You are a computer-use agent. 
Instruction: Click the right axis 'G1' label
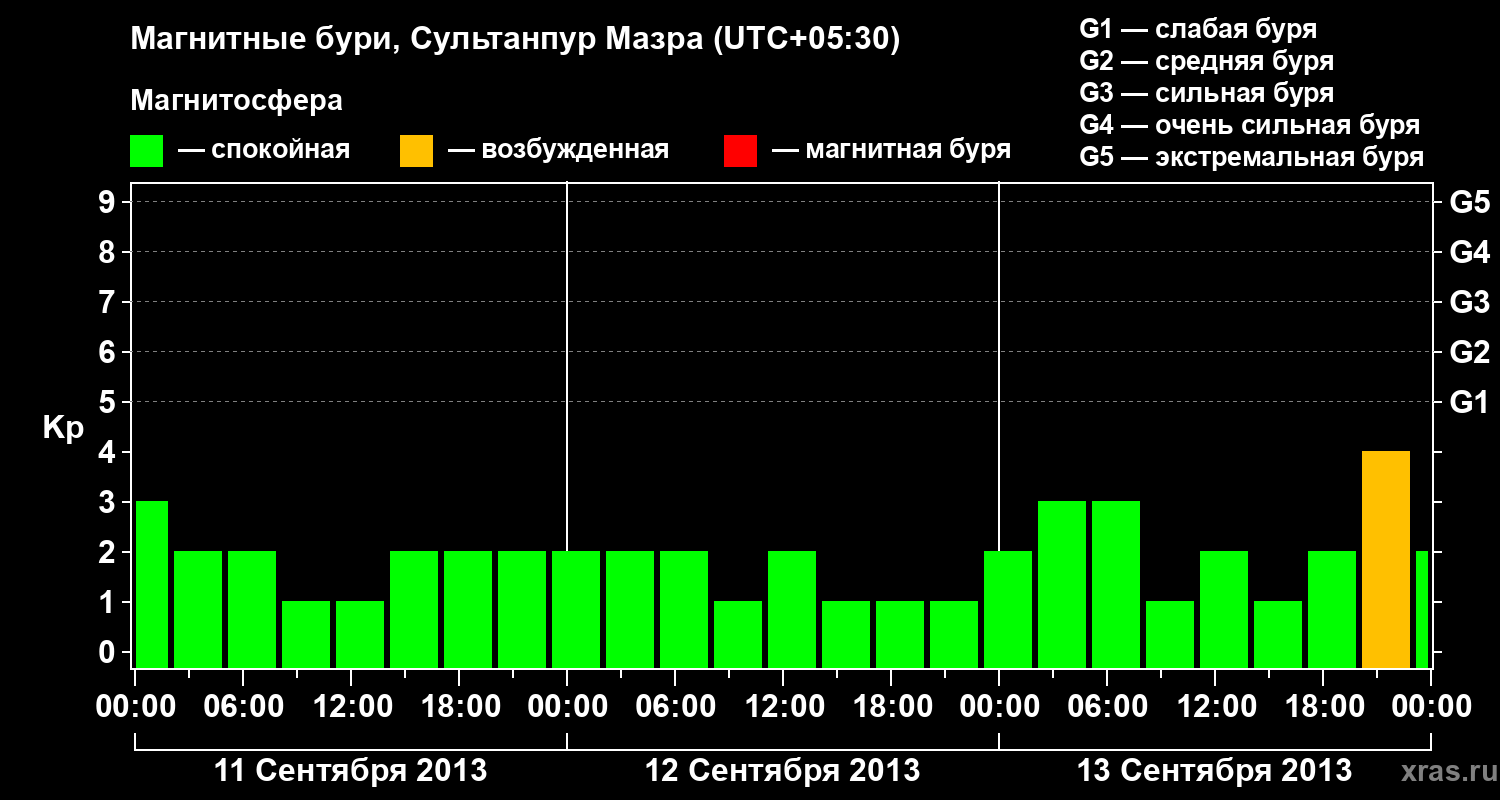point(1469,403)
